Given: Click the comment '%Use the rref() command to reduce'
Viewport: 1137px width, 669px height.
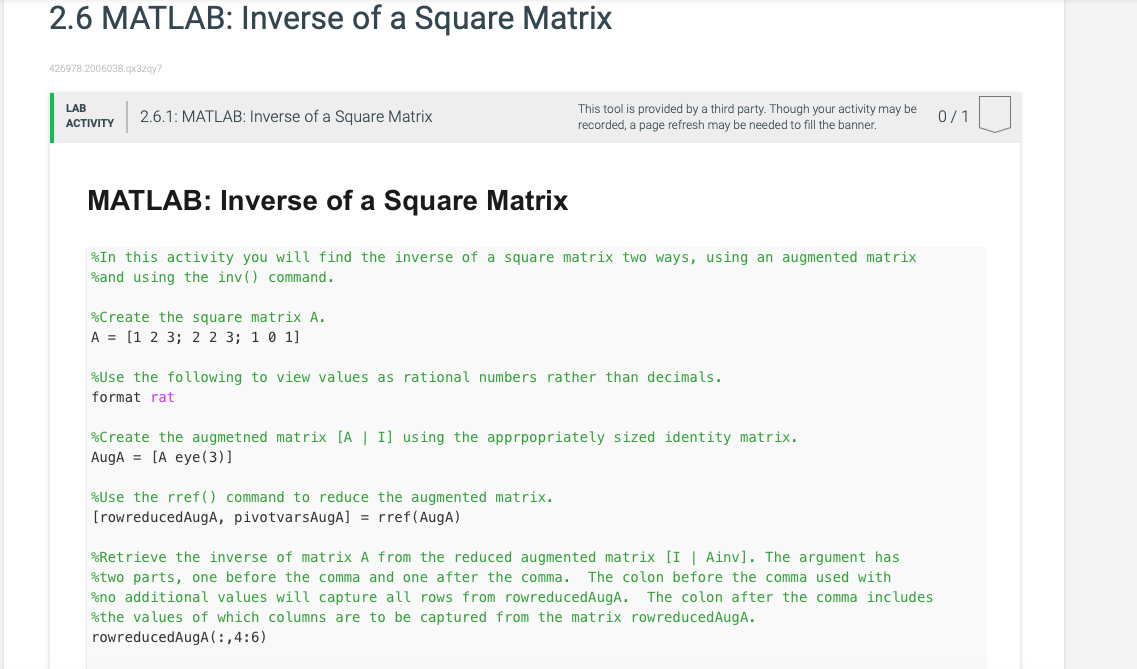Looking at the screenshot, I should tap(322, 497).
